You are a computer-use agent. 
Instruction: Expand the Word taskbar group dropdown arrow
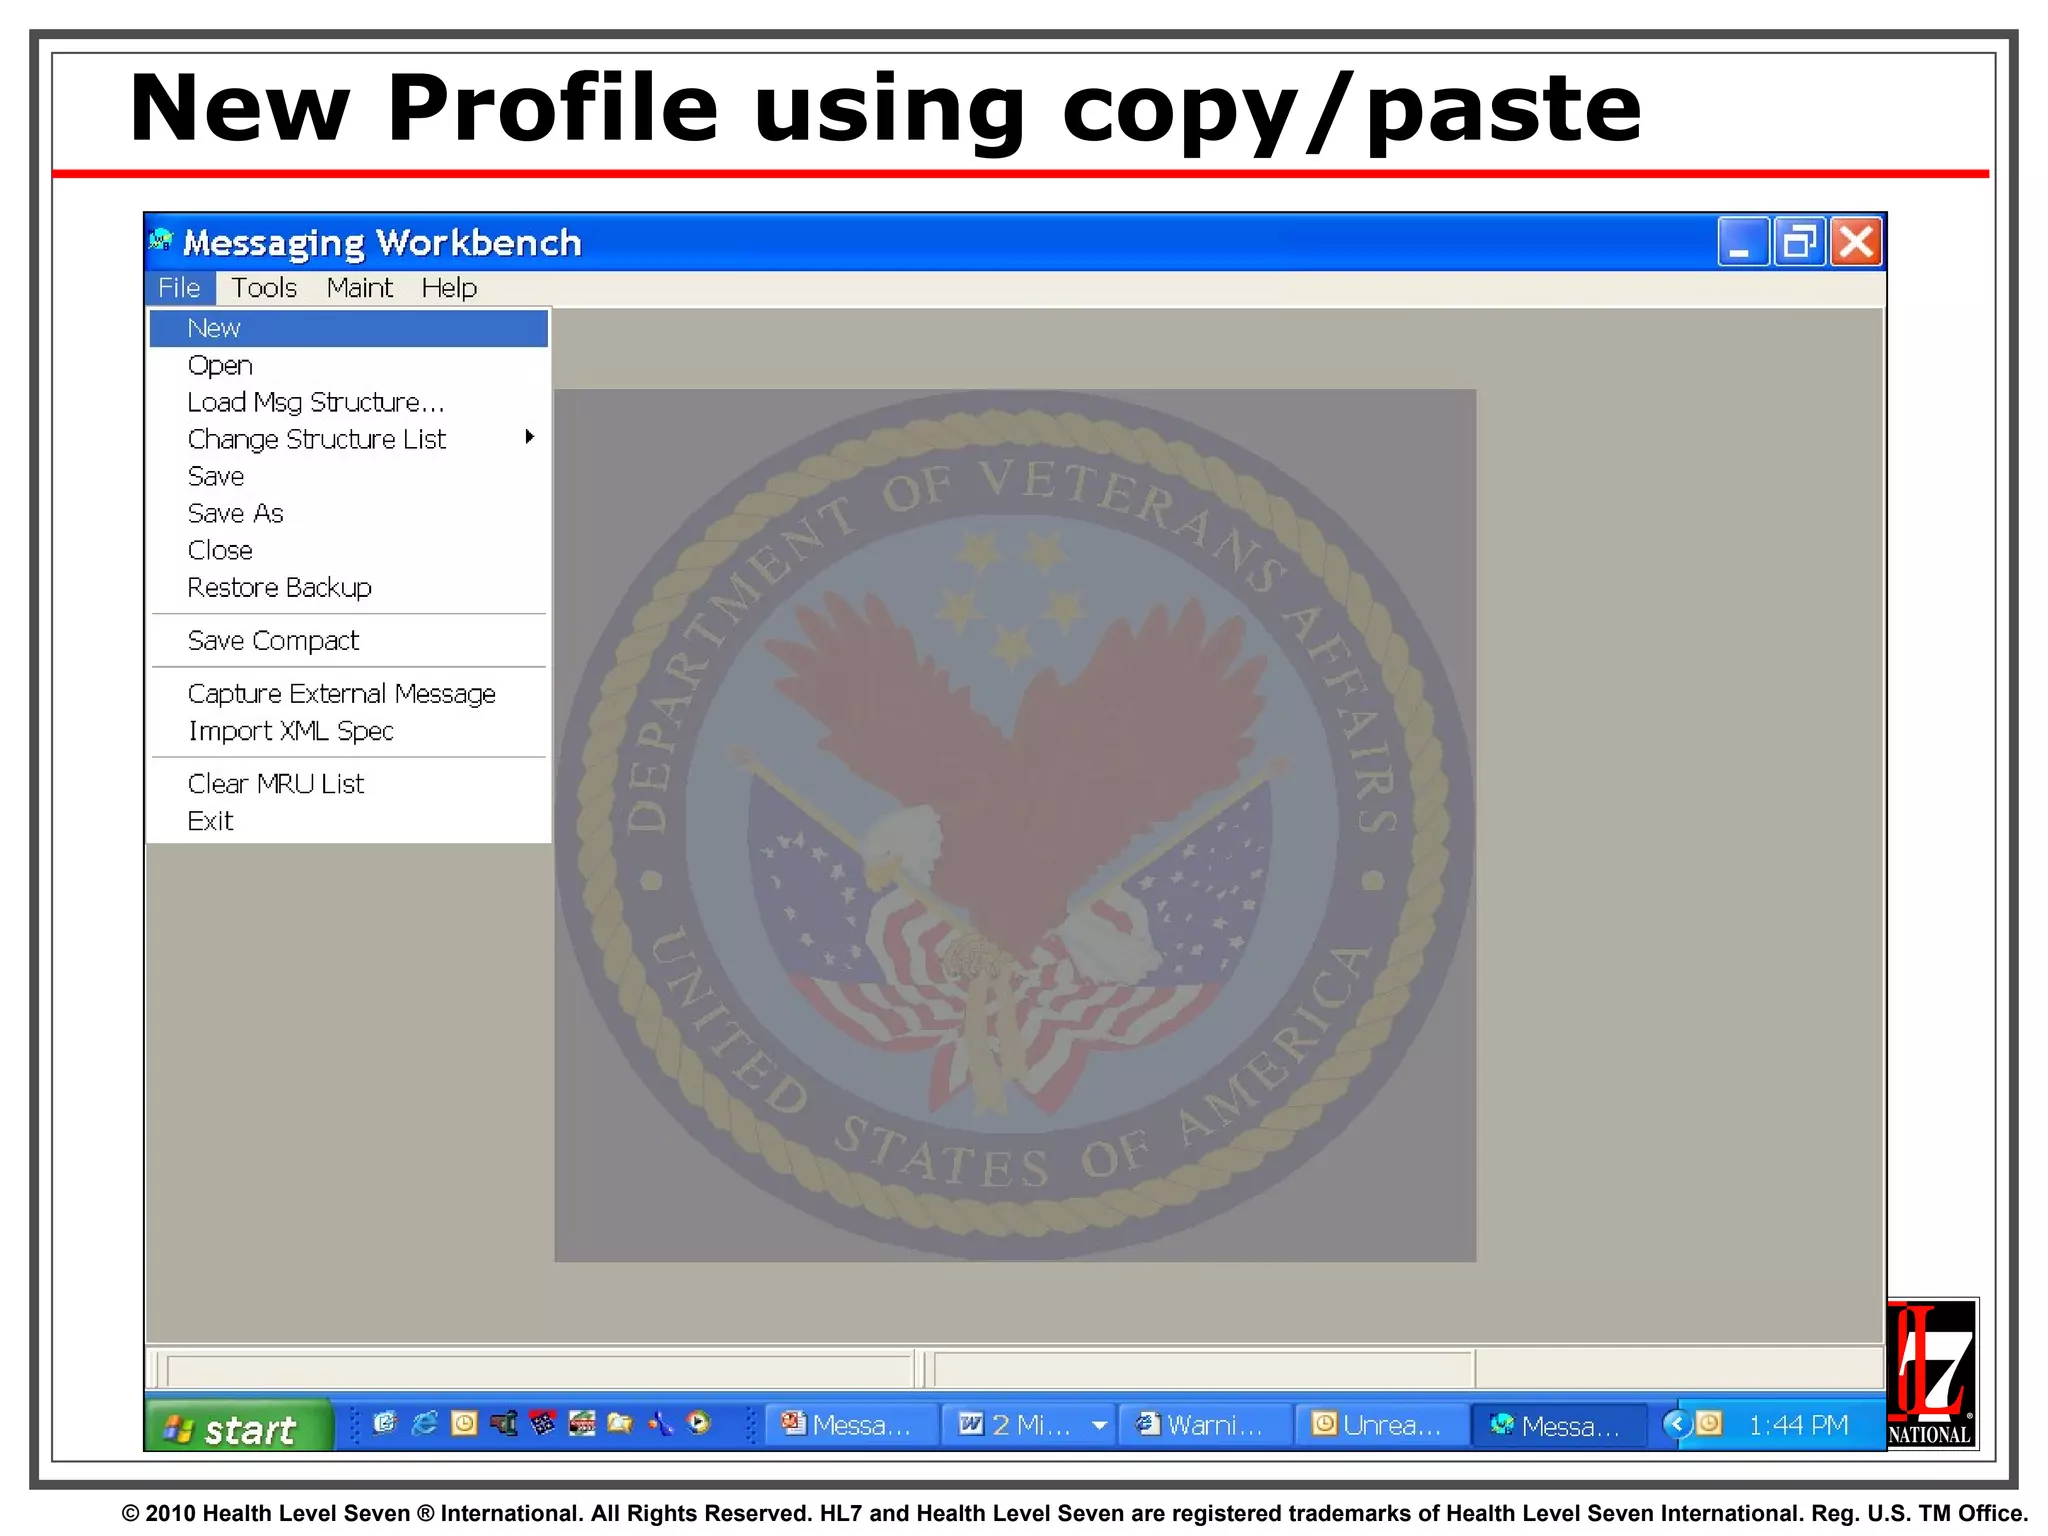pyautogui.click(x=1099, y=1425)
